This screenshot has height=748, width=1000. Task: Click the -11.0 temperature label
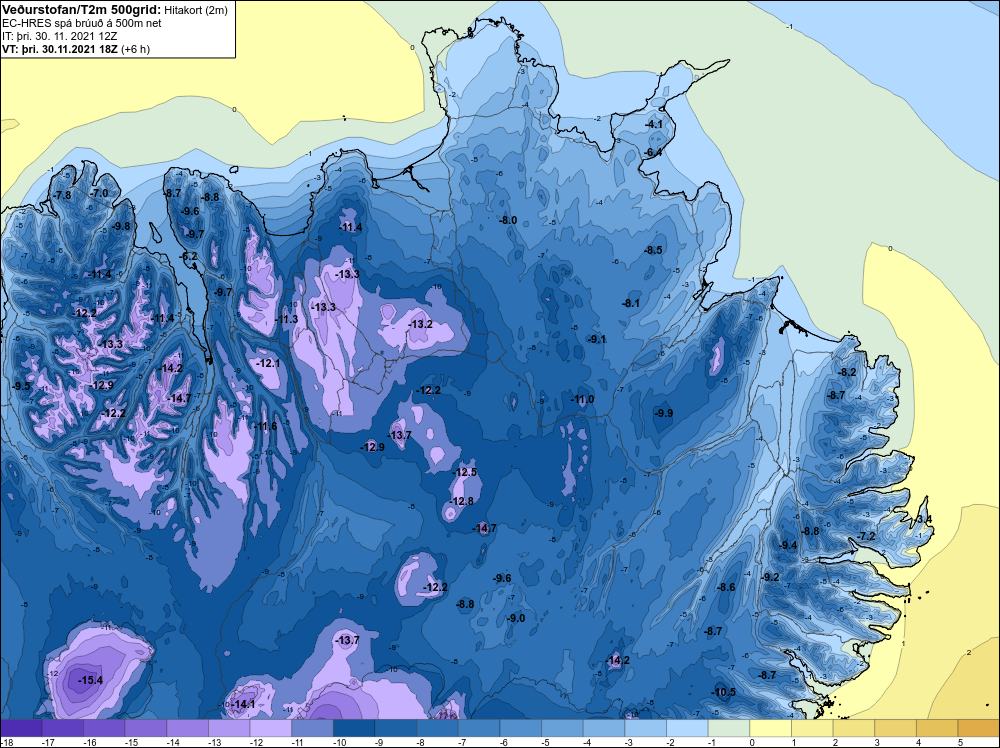point(582,400)
